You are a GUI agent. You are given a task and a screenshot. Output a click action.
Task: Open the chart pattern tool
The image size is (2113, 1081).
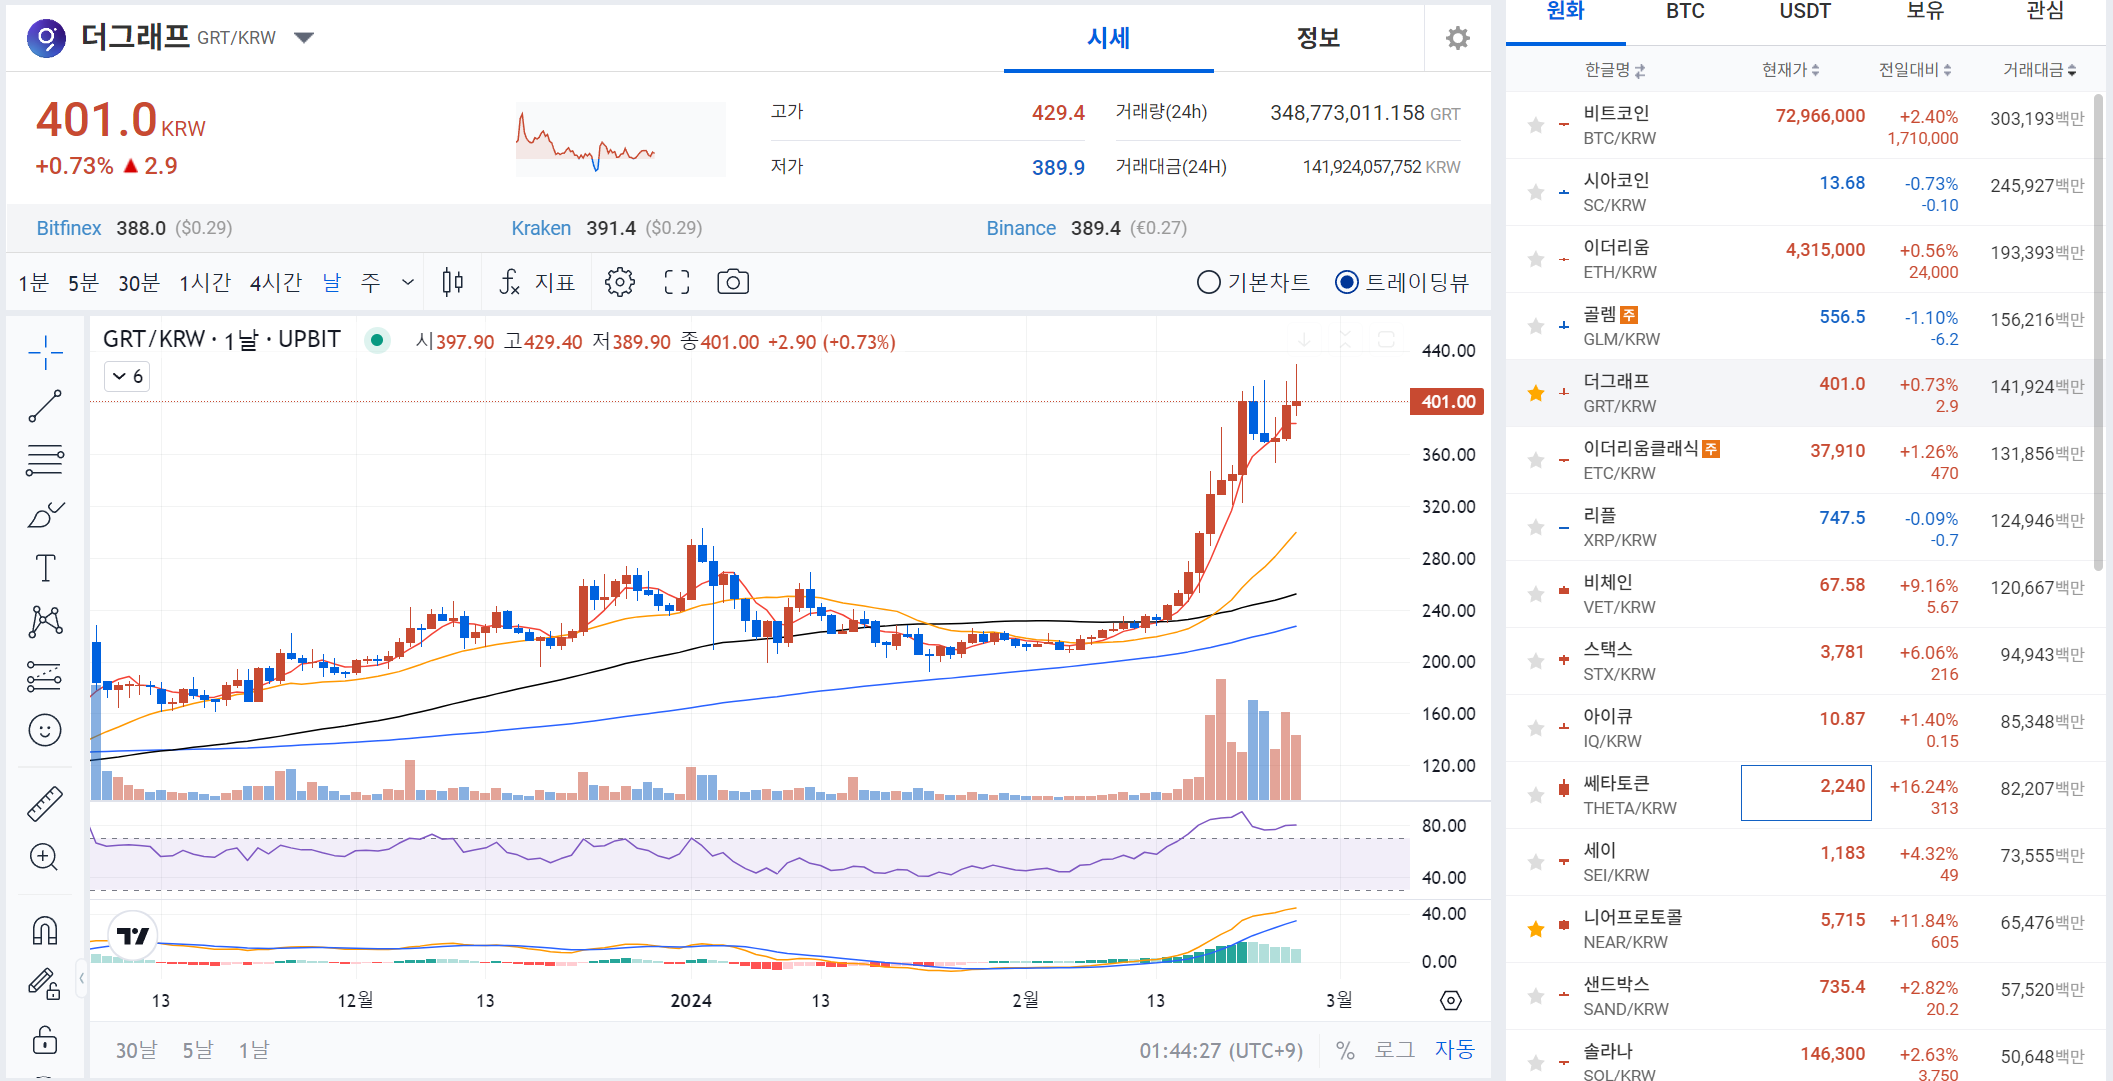45,622
